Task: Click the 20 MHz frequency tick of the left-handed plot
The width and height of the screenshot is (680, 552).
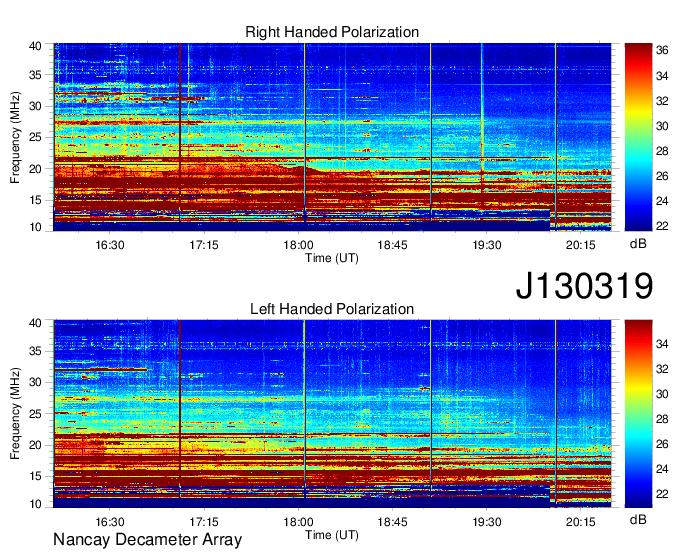Action: 35,445
